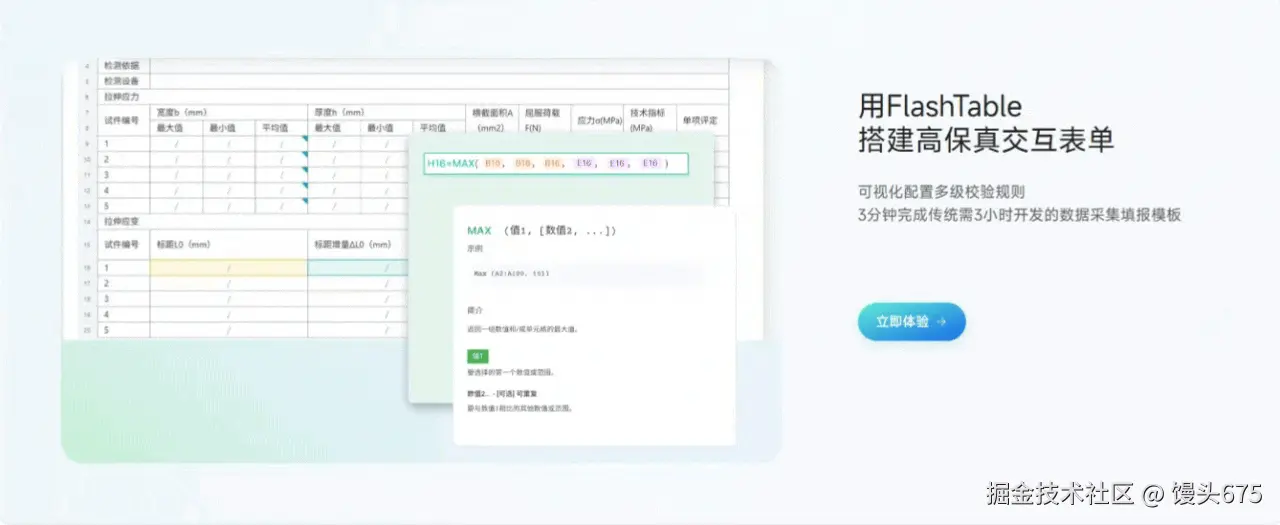Click the 横截面积A (mm2) column header
Image resolution: width=1280 pixels, height=525 pixels.
tap(492, 120)
